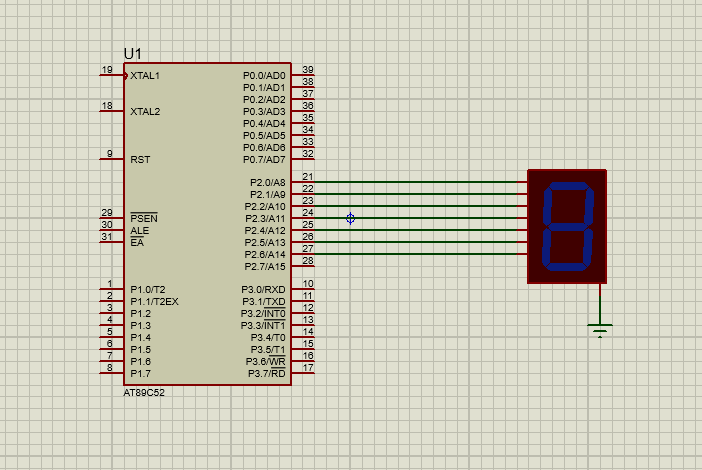
Task: Click pin number 18 on U1
Action: (107, 106)
